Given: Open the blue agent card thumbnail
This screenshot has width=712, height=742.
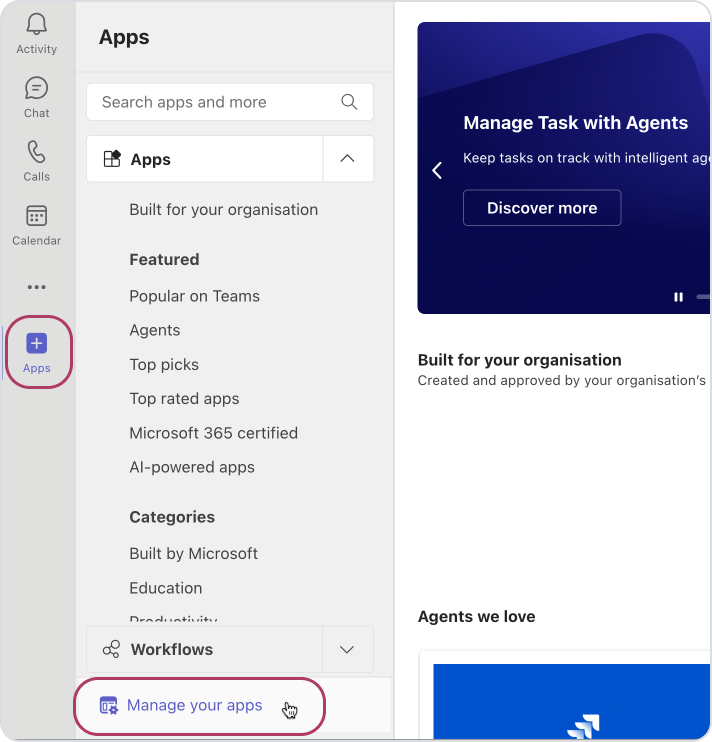Looking at the screenshot, I should click(x=571, y=701).
